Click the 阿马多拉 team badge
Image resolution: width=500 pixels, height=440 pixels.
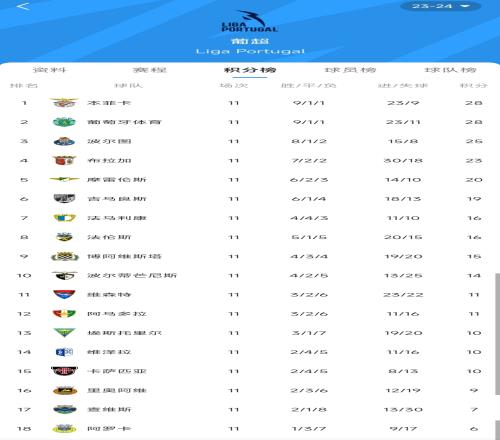[x=64, y=314]
